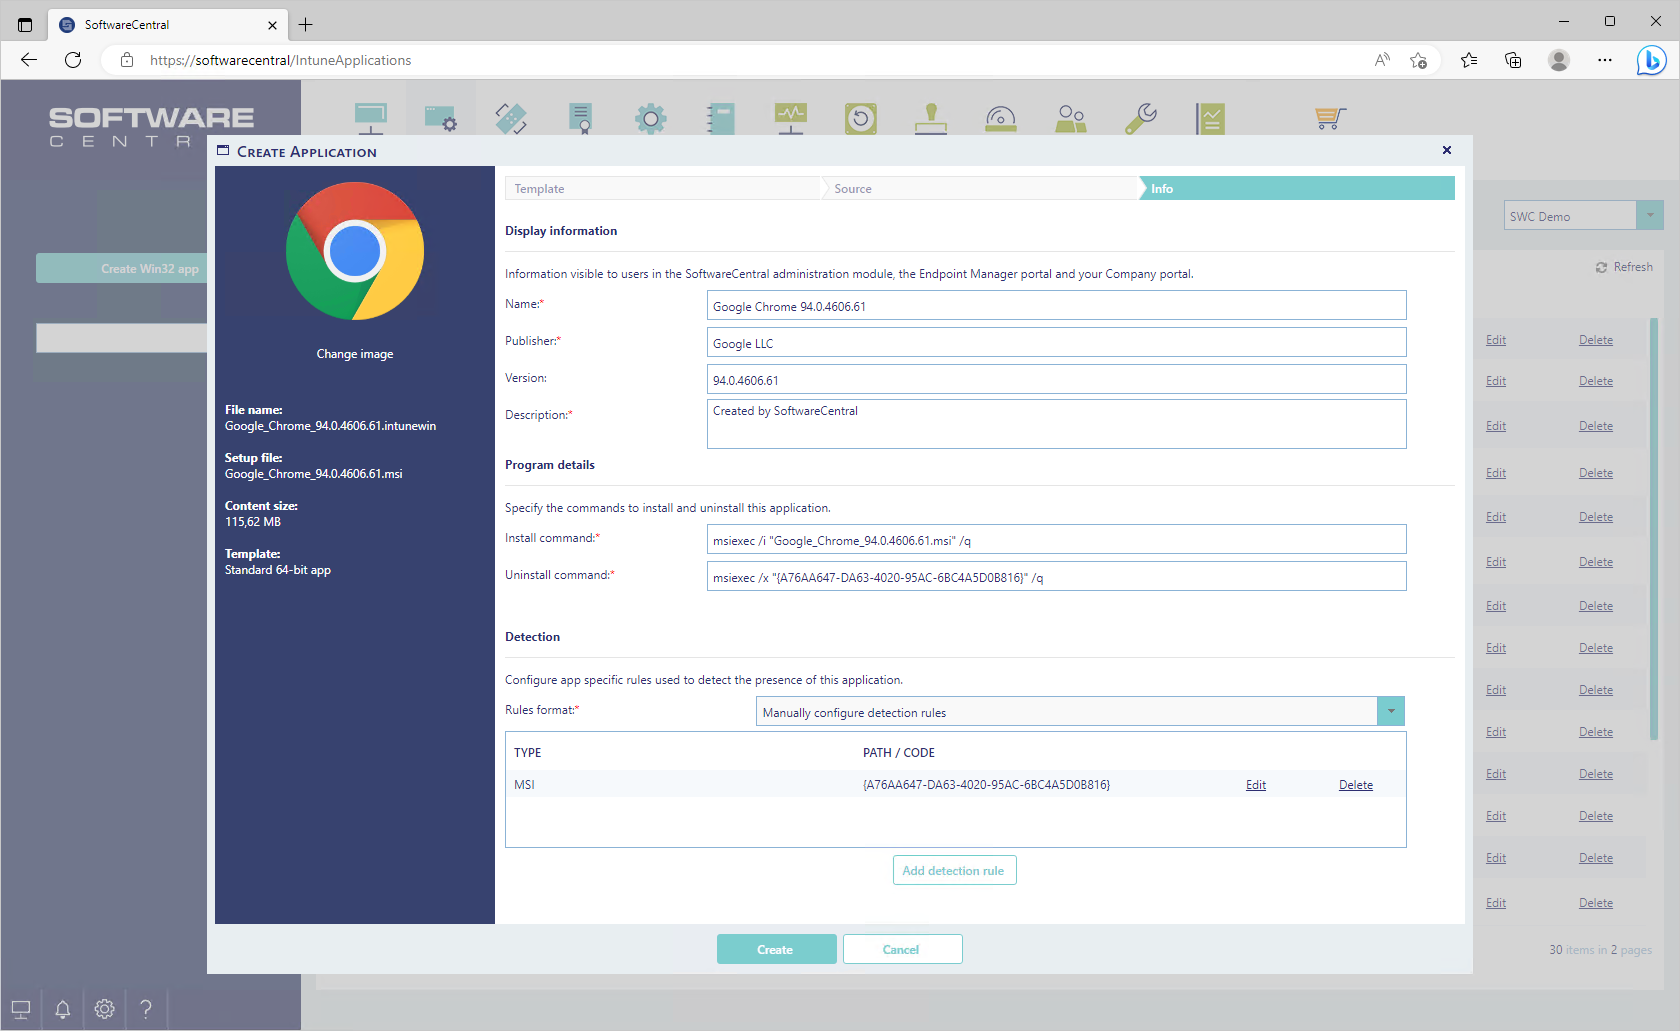
Task: Expand the Rules format dropdown
Action: (1390, 711)
